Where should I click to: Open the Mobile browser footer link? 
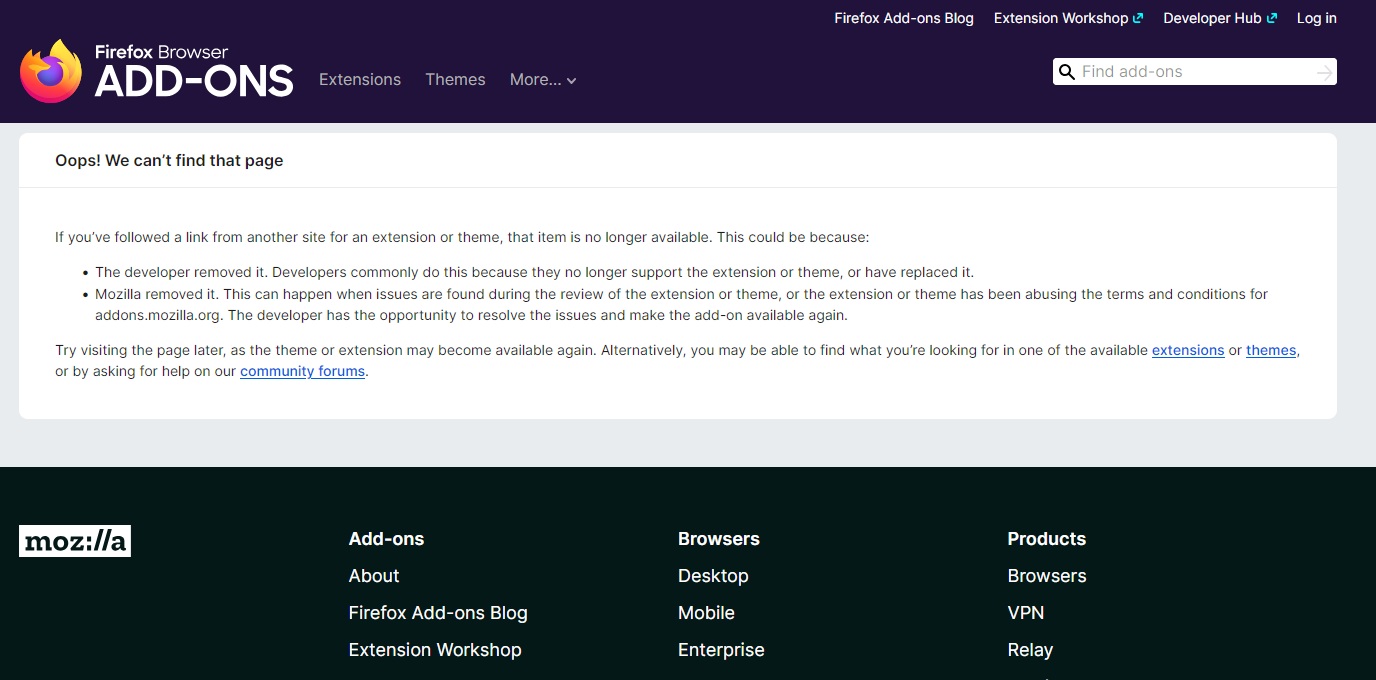[x=706, y=613]
